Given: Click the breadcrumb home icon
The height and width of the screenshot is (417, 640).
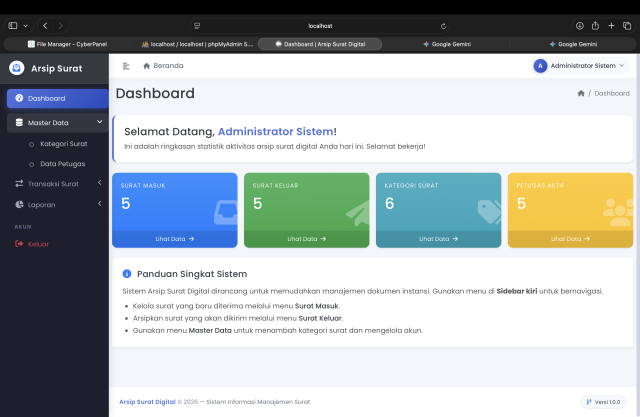Looking at the screenshot, I should click(x=581, y=93).
